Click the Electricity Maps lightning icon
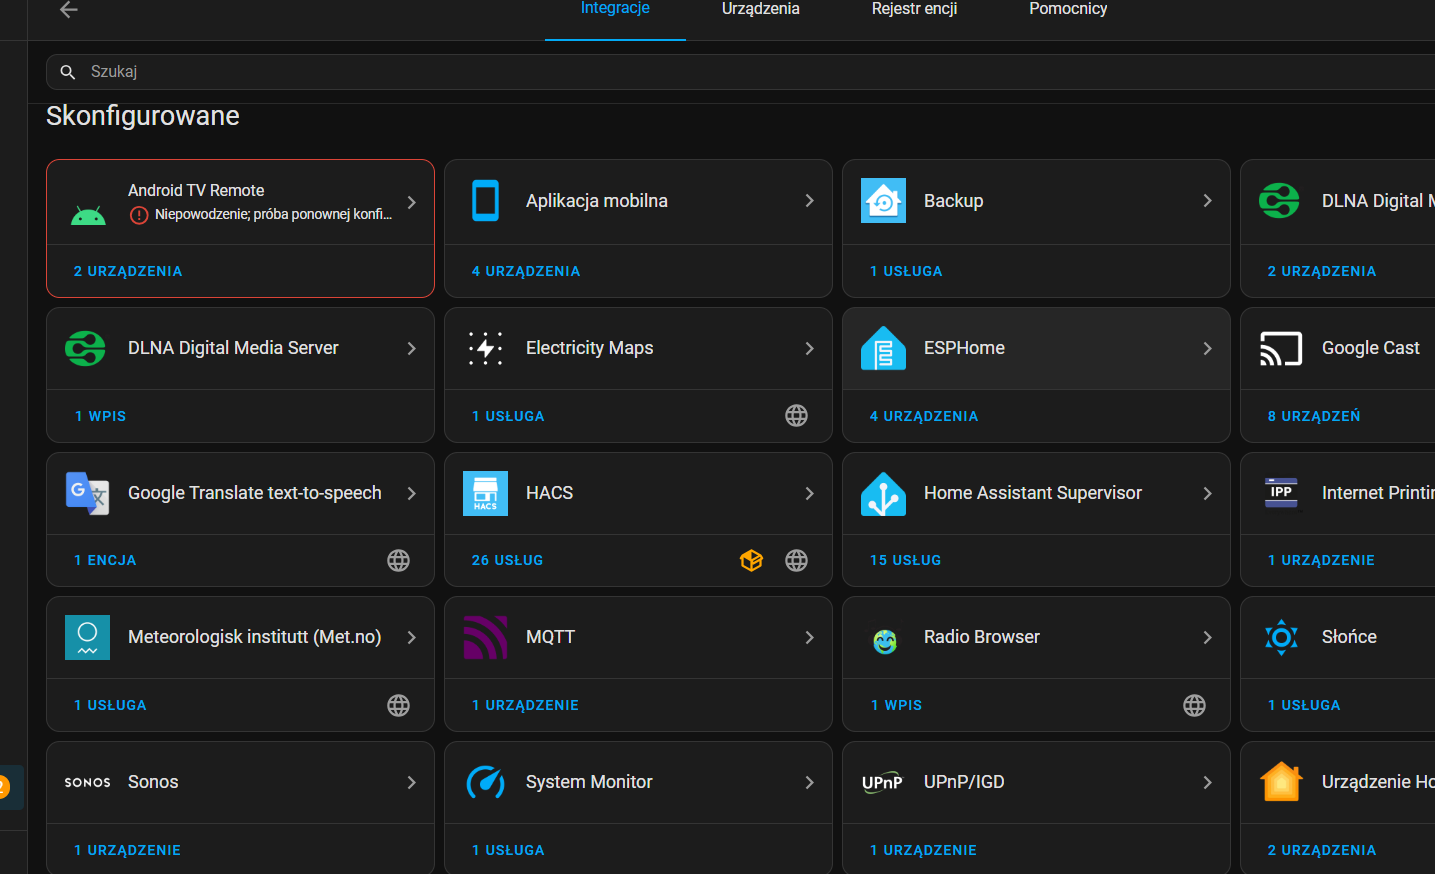Image resolution: width=1435 pixels, height=874 pixels. click(x=485, y=348)
